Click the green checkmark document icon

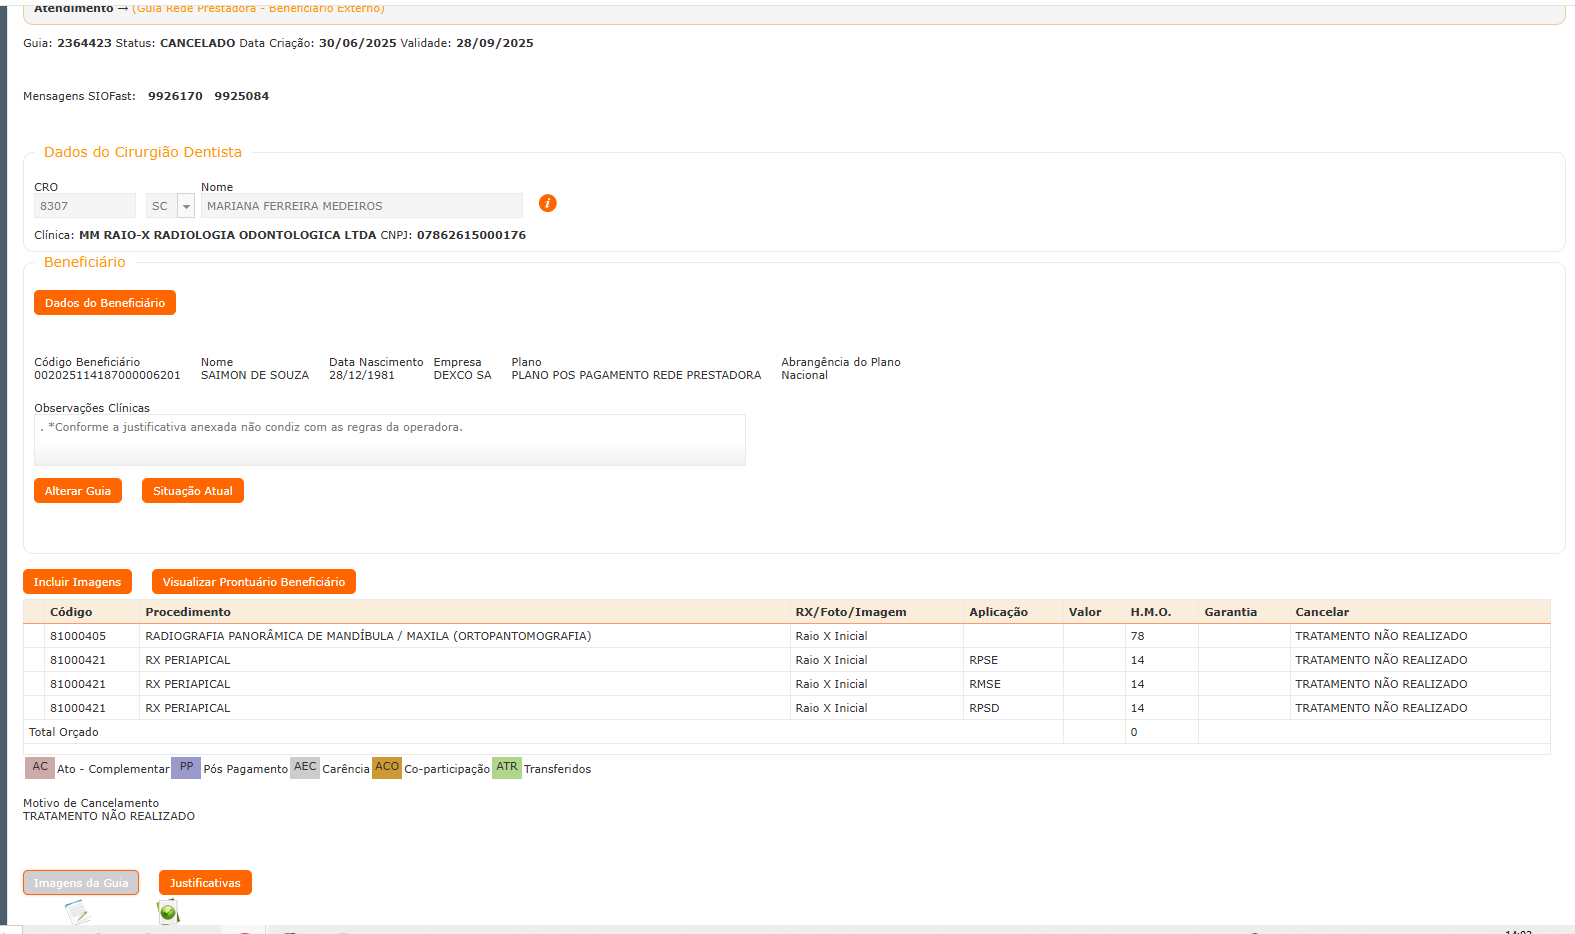tap(168, 911)
